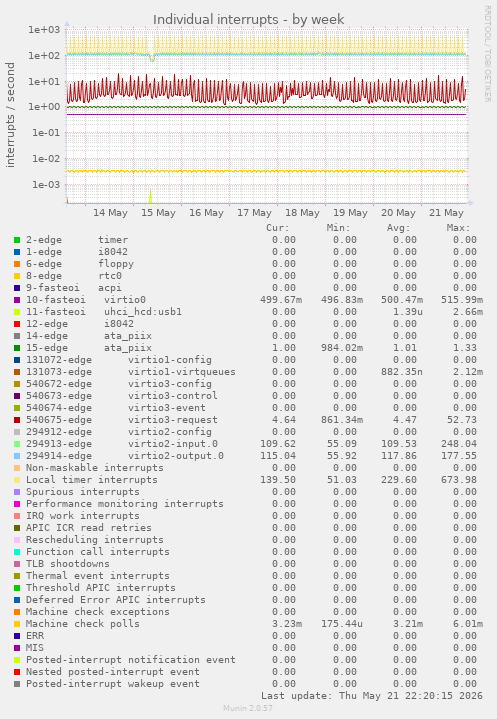The image size is (497, 719).
Task: Click the Local timer interrupts yellow swatch
Action: coord(17,480)
